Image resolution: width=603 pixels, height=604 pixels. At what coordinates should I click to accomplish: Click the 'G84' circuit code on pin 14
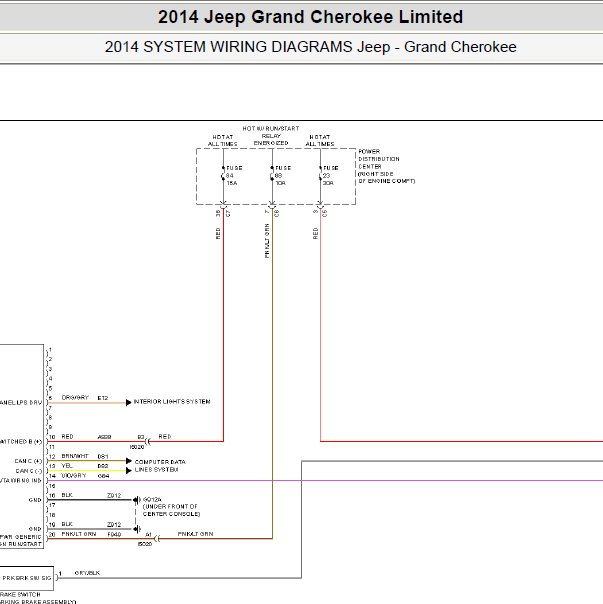tap(103, 476)
